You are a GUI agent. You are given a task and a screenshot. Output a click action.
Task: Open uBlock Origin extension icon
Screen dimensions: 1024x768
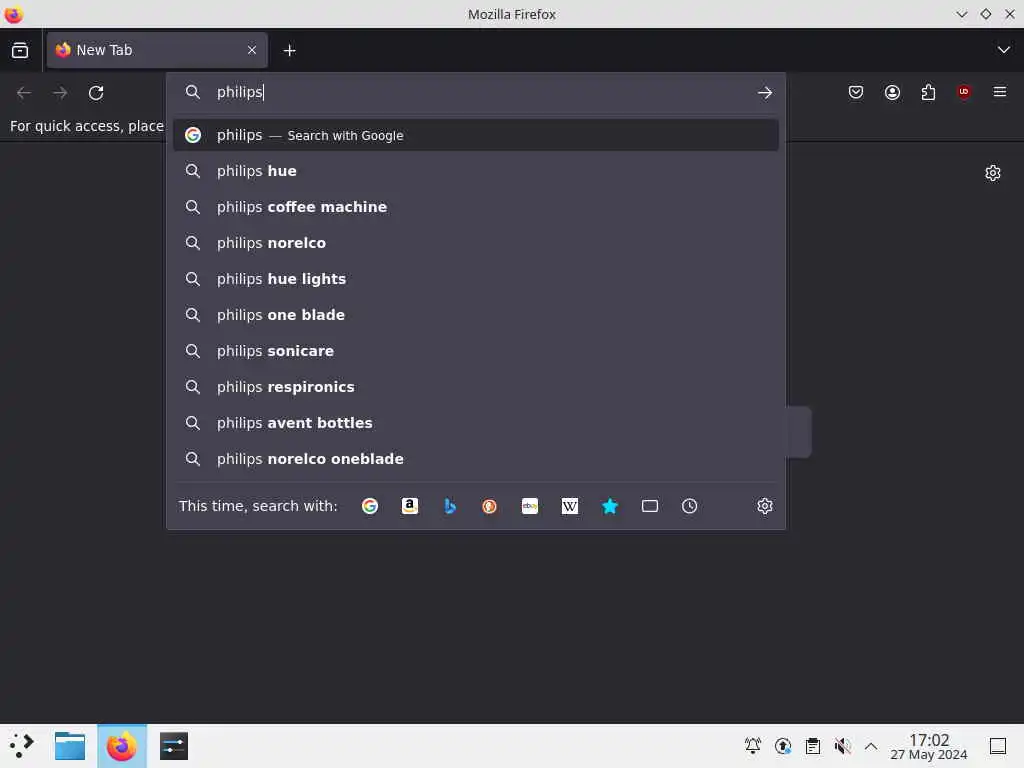[x=964, y=92]
